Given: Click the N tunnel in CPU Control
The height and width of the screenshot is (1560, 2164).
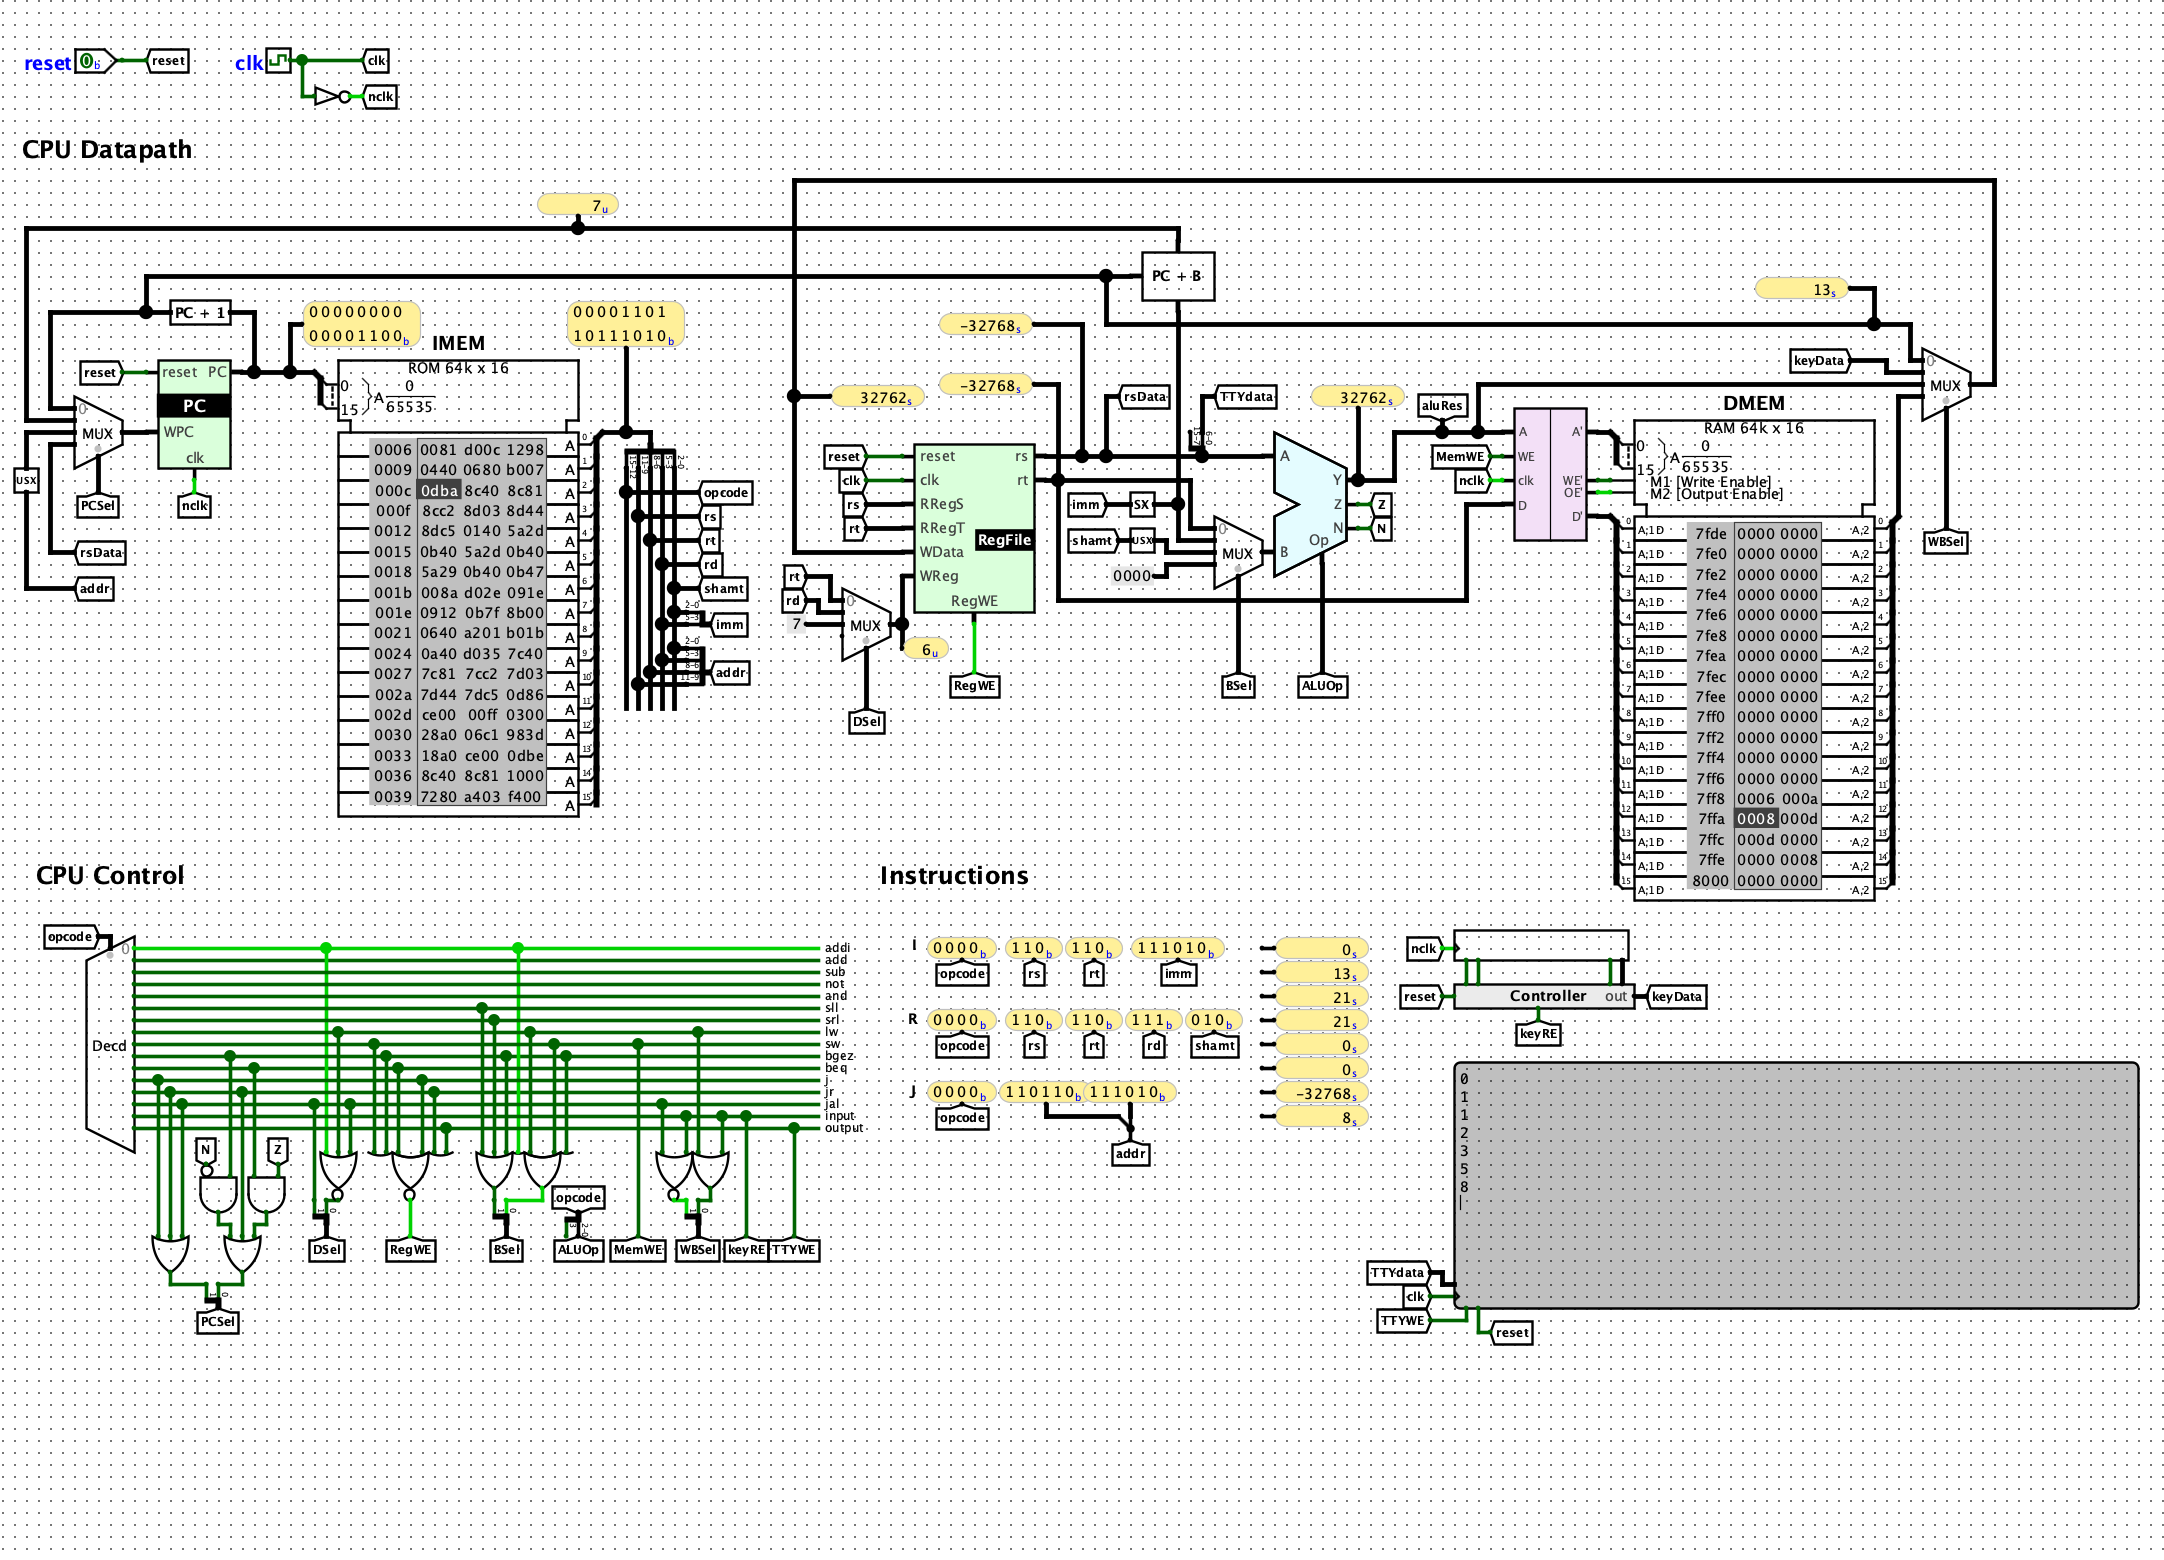Looking at the screenshot, I should tap(206, 1151).
